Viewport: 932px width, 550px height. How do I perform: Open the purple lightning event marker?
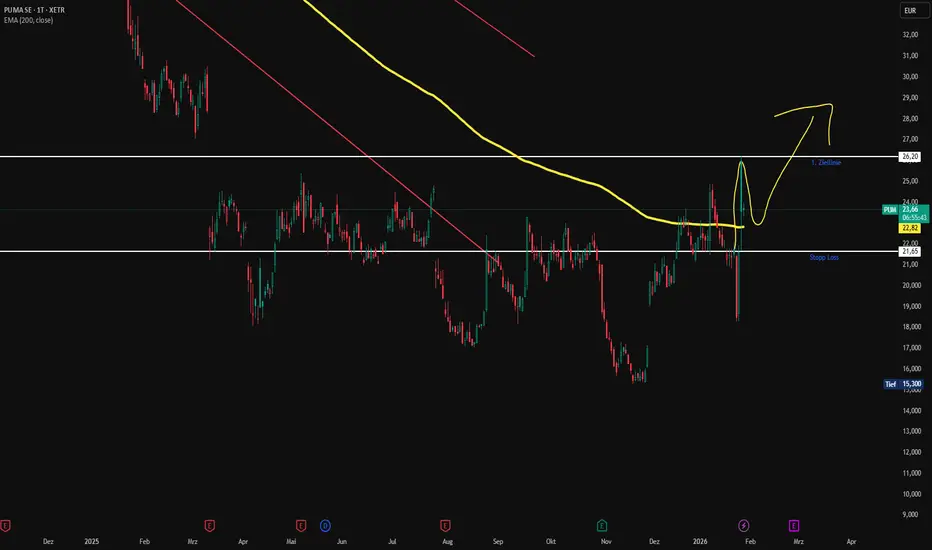pyautogui.click(x=744, y=526)
